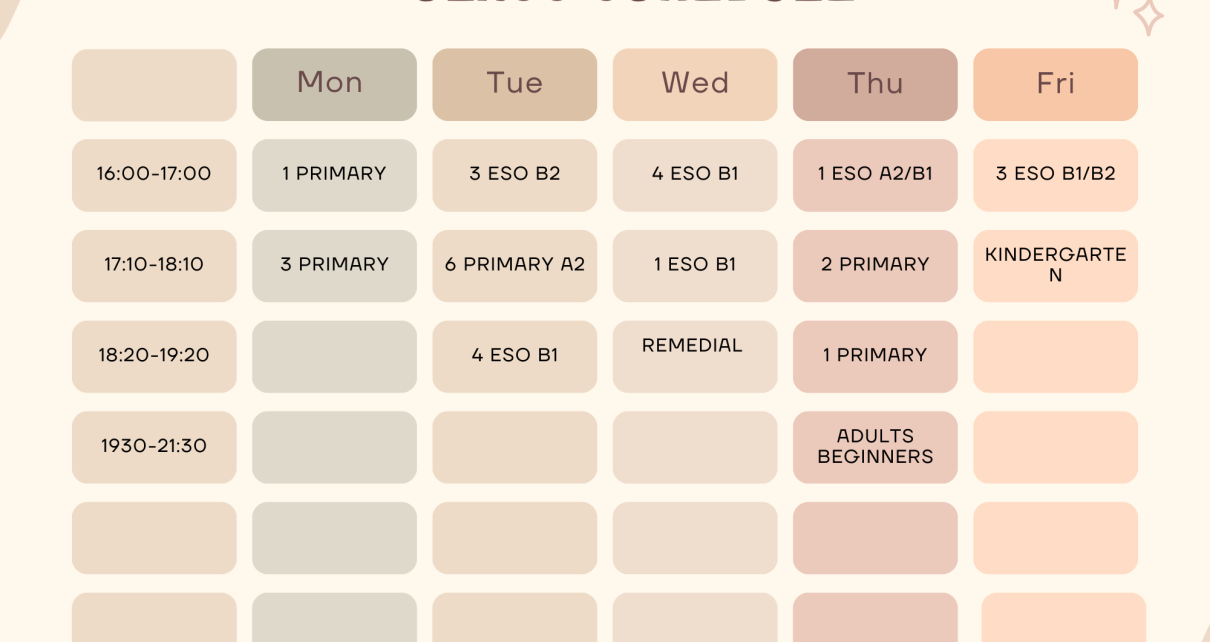The width and height of the screenshot is (1210, 642).
Task: Select the KINDERGARTEN class cell
Action: tap(1055, 265)
